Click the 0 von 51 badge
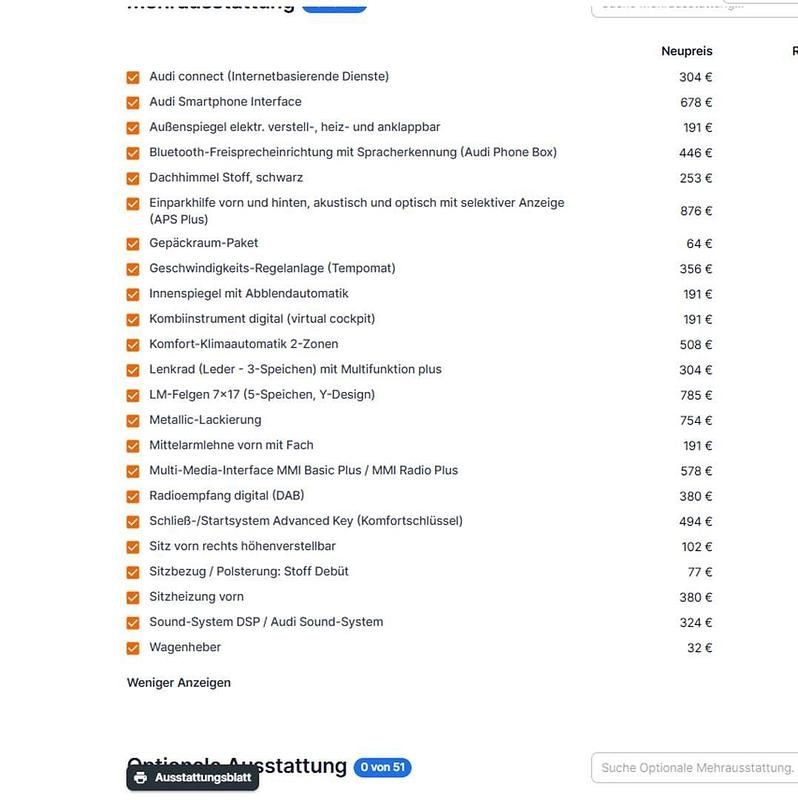Viewport: 798px width, 800px height. (382, 767)
